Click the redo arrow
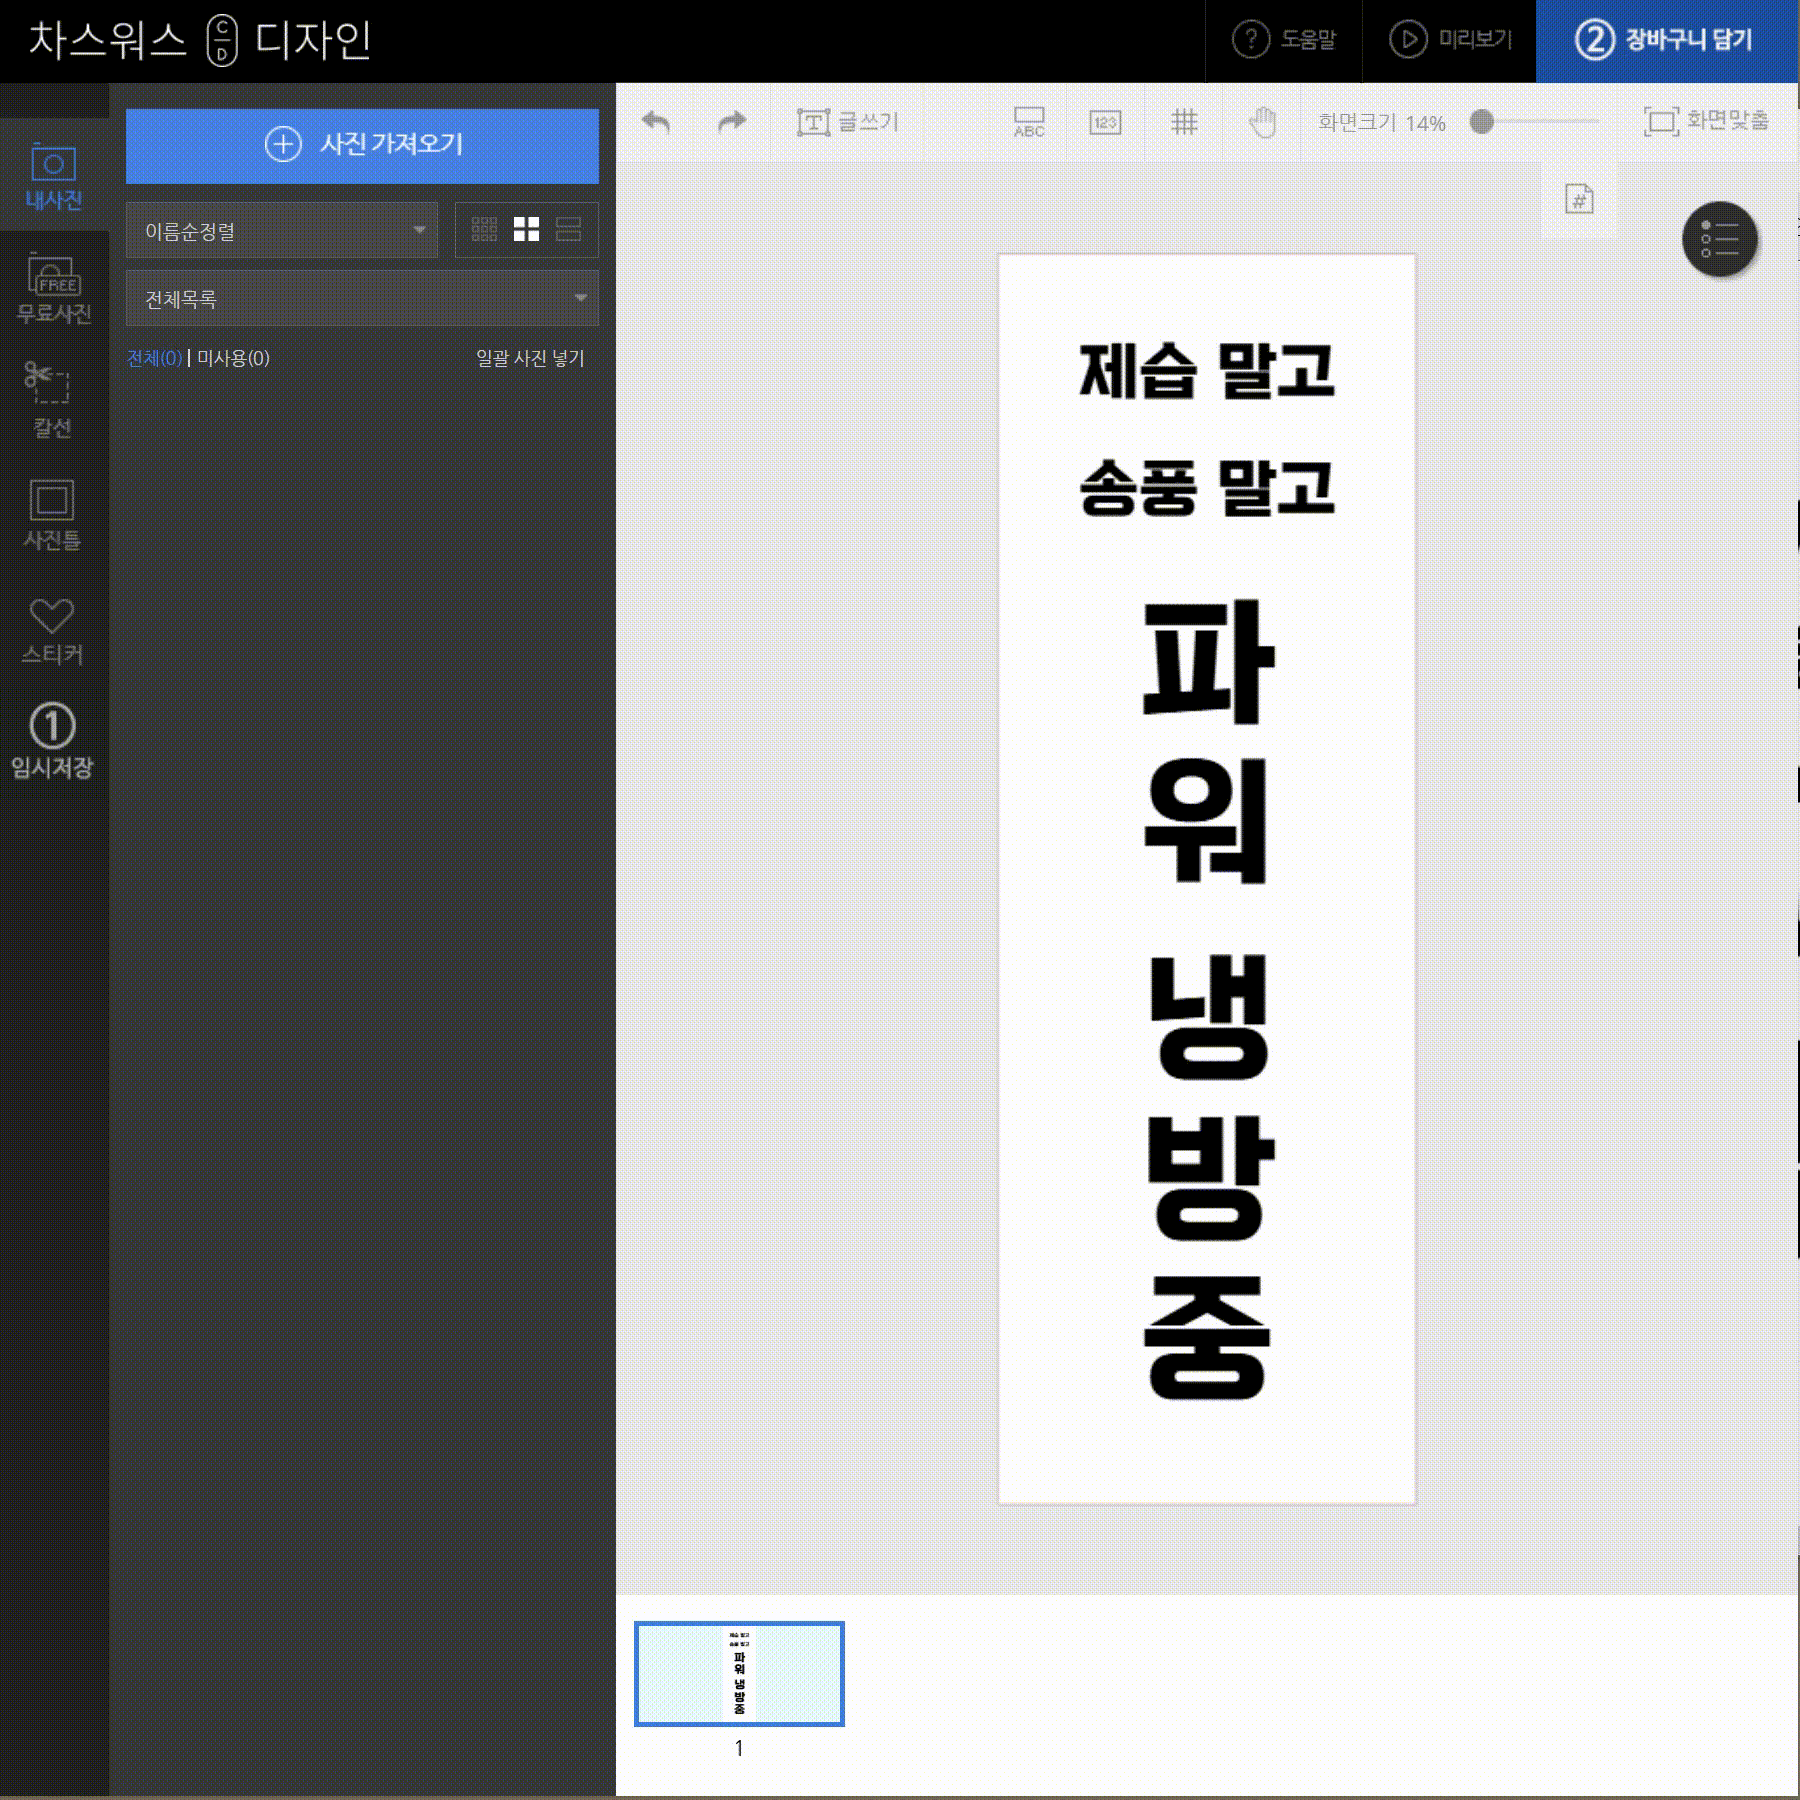The height and width of the screenshot is (1800, 1800). click(732, 122)
